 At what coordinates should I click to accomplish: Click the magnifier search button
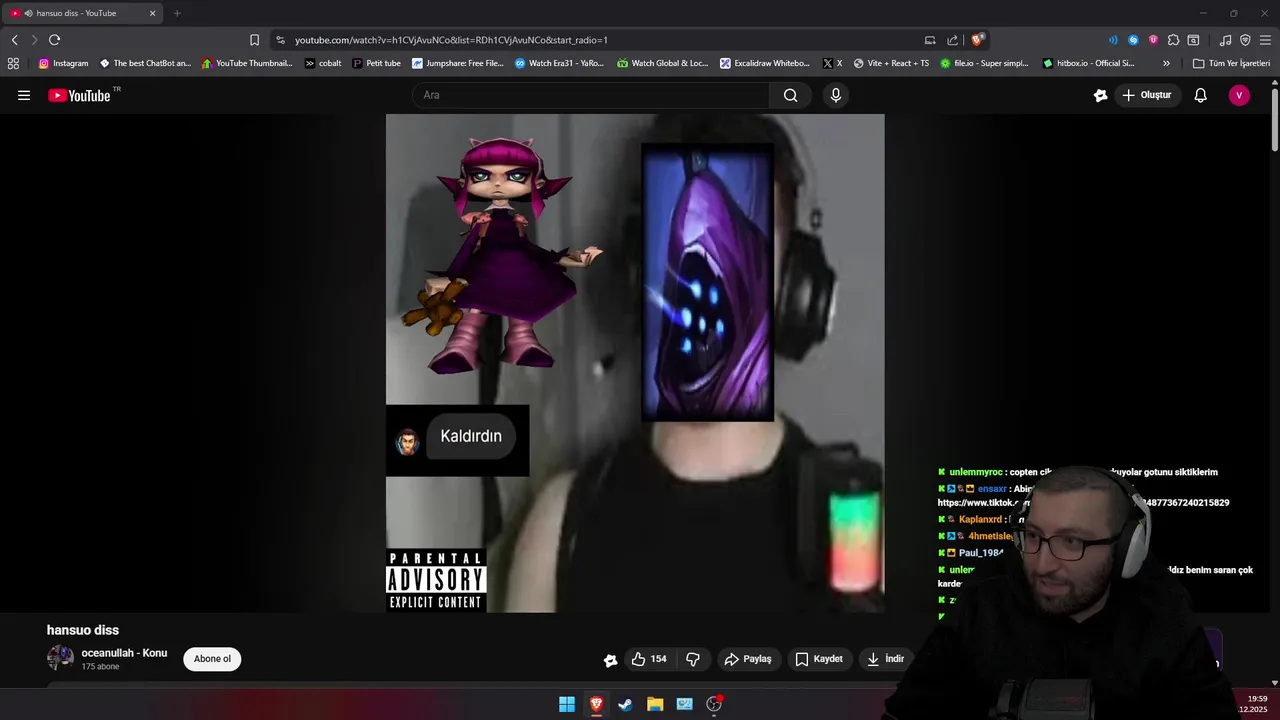[x=791, y=95]
